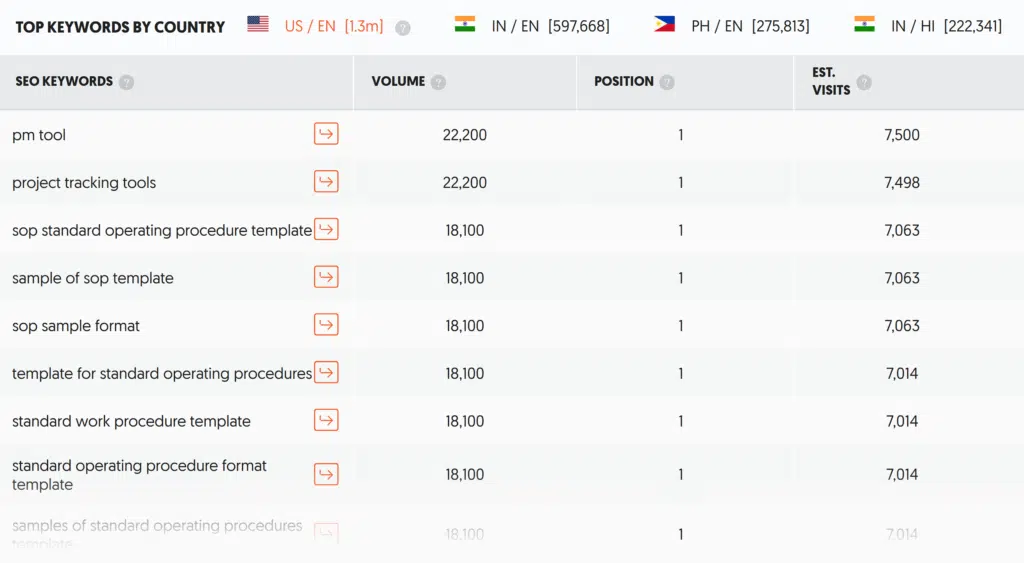The height and width of the screenshot is (563, 1024).
Task: Switch to IN / HI keywords tab
Action: coord(928,26)
